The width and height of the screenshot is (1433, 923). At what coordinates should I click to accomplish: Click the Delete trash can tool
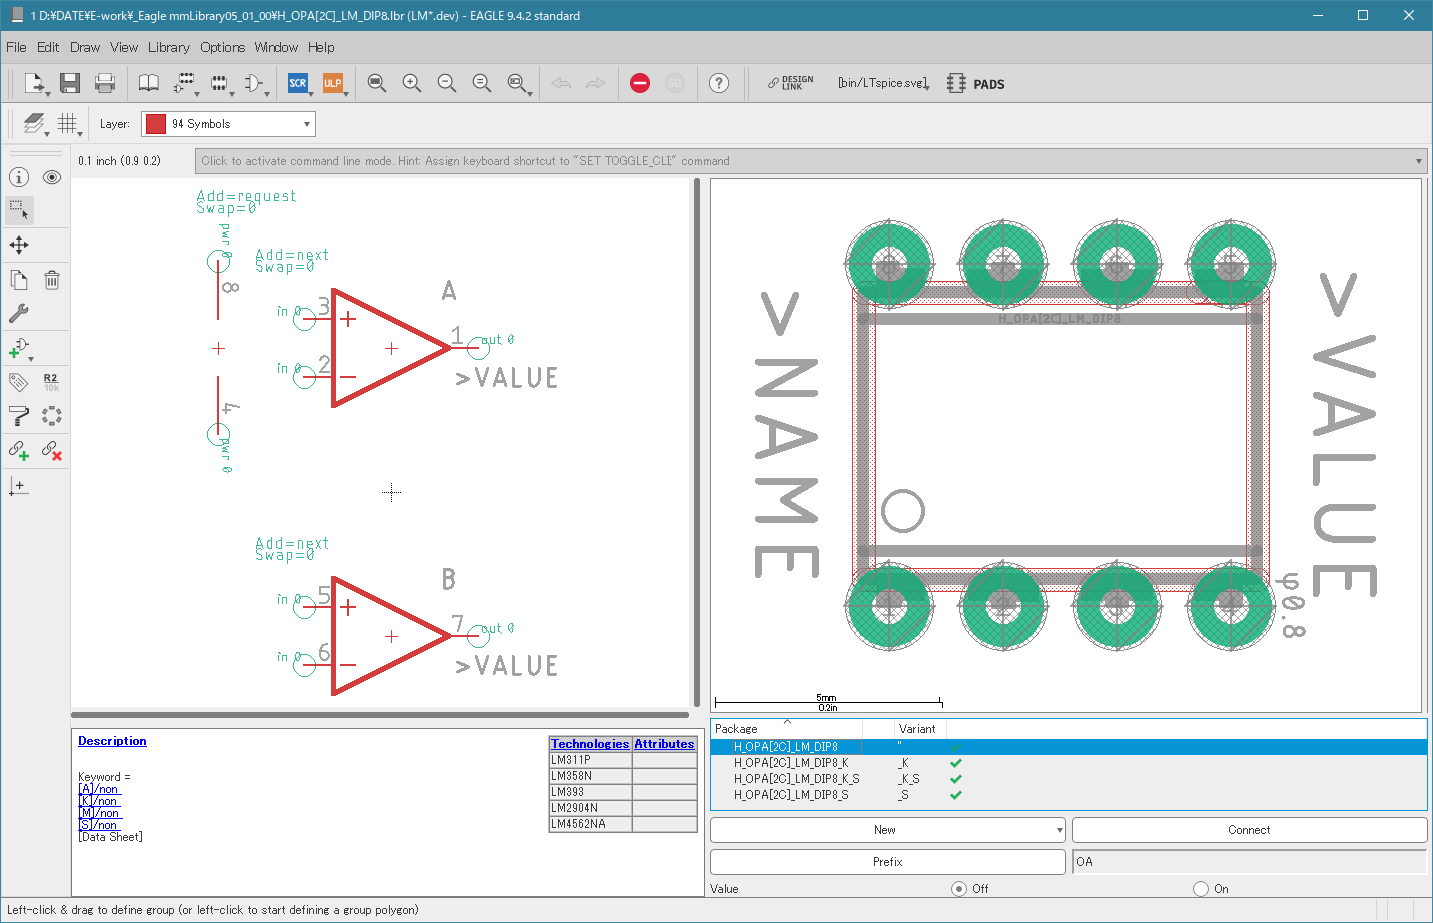click(52, 280)
